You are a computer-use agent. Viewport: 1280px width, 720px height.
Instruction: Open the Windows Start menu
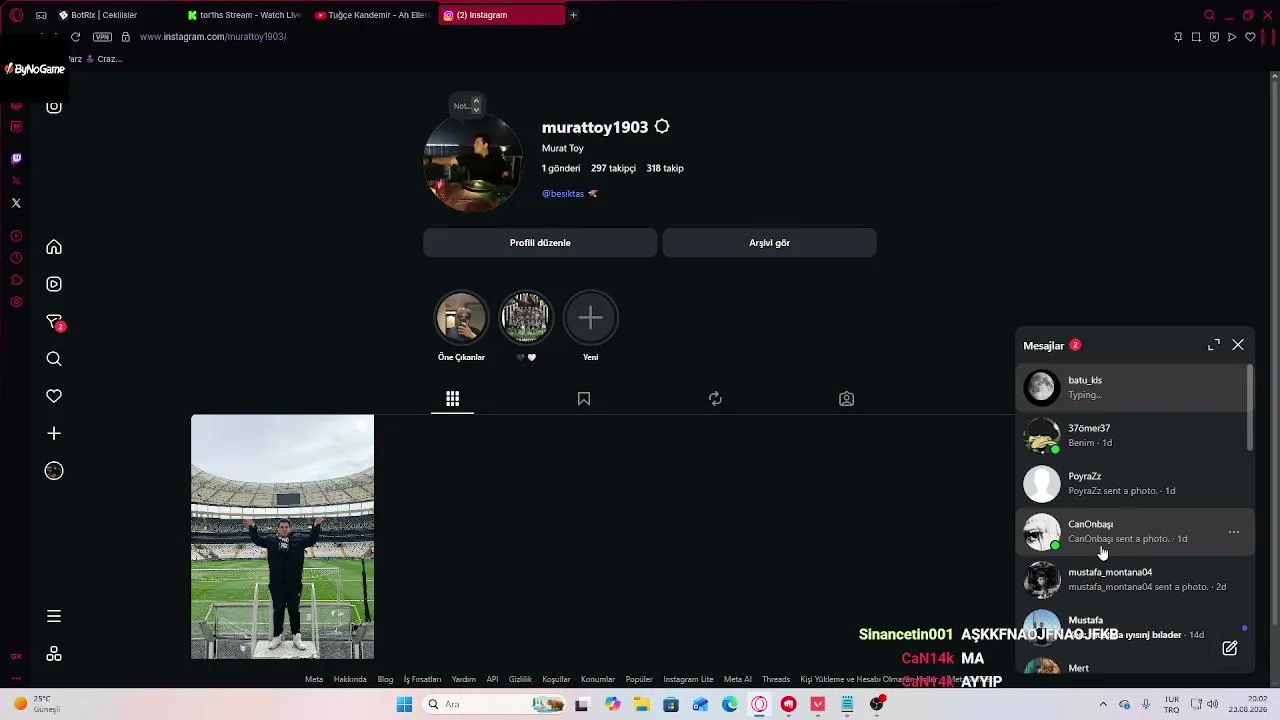pyautogui.click(x=404, y=704)
